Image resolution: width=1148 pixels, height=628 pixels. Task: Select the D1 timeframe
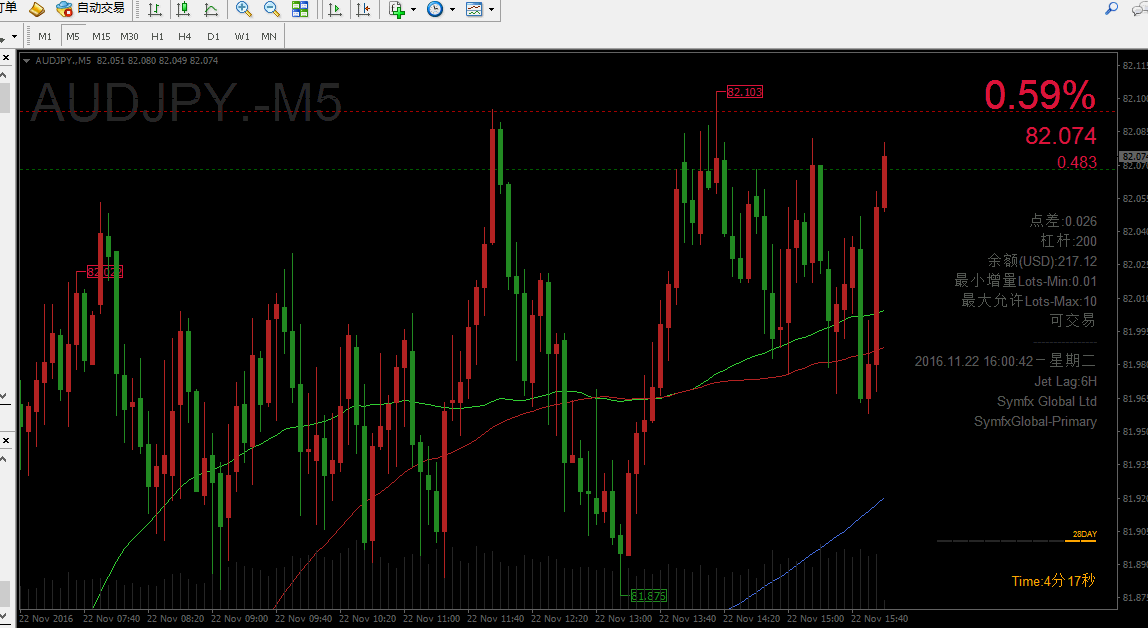pyautogui.click(x=213, y=36)
